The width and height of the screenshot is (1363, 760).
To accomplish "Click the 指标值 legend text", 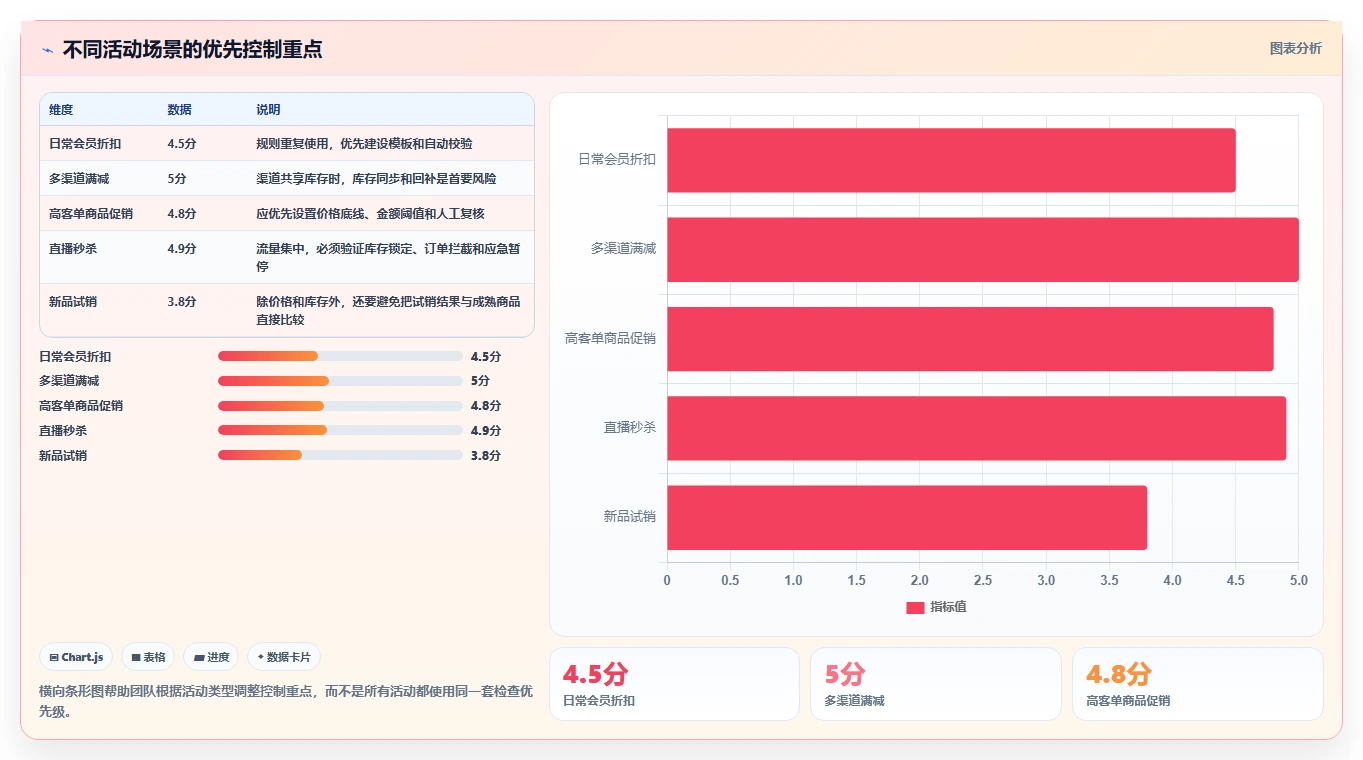I will click(948, 607).
